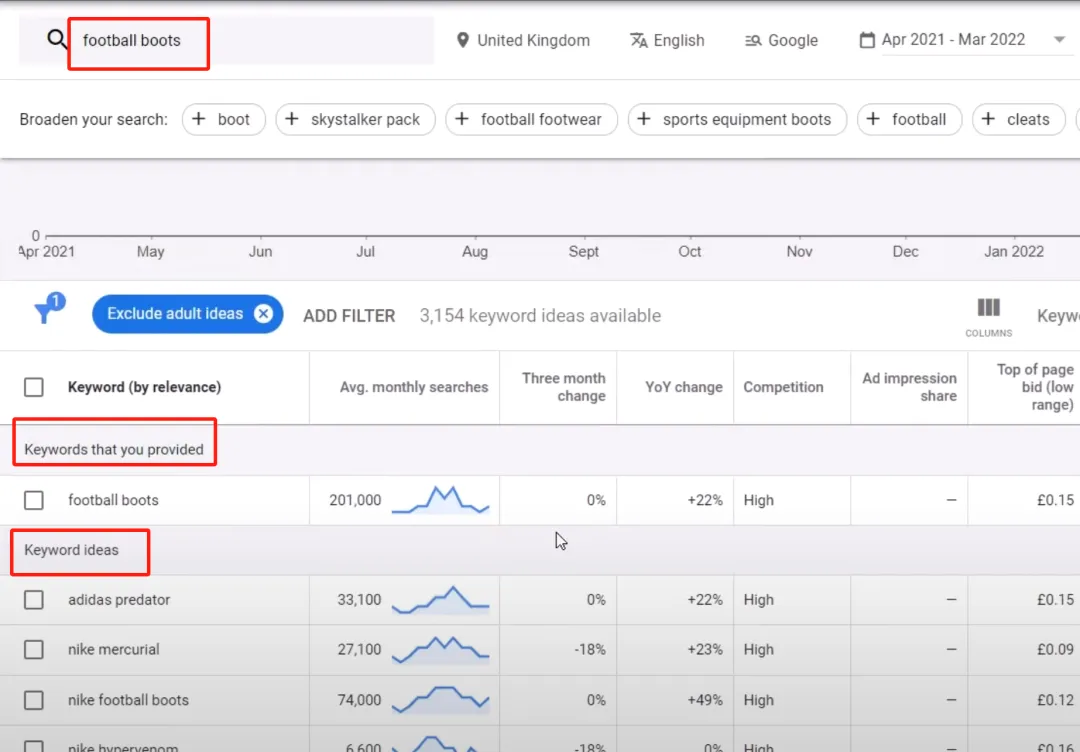Tick the nike mercurial checkbox

(34, 650)
